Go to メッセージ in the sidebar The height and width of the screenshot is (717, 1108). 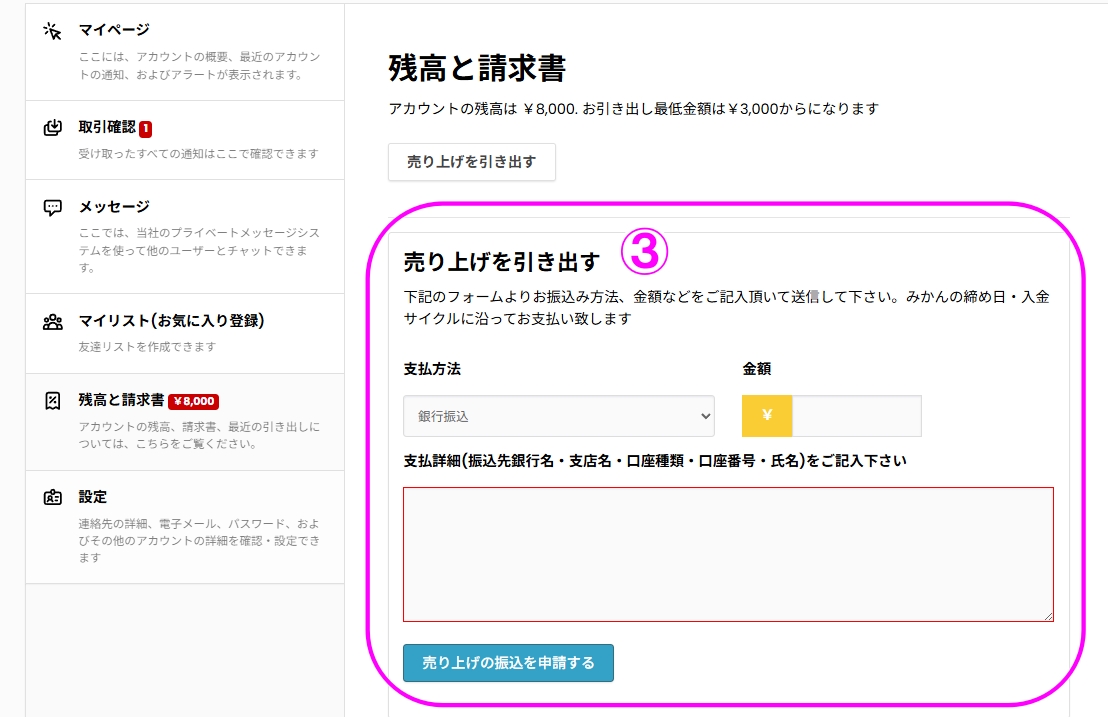(x=112, y=206)
